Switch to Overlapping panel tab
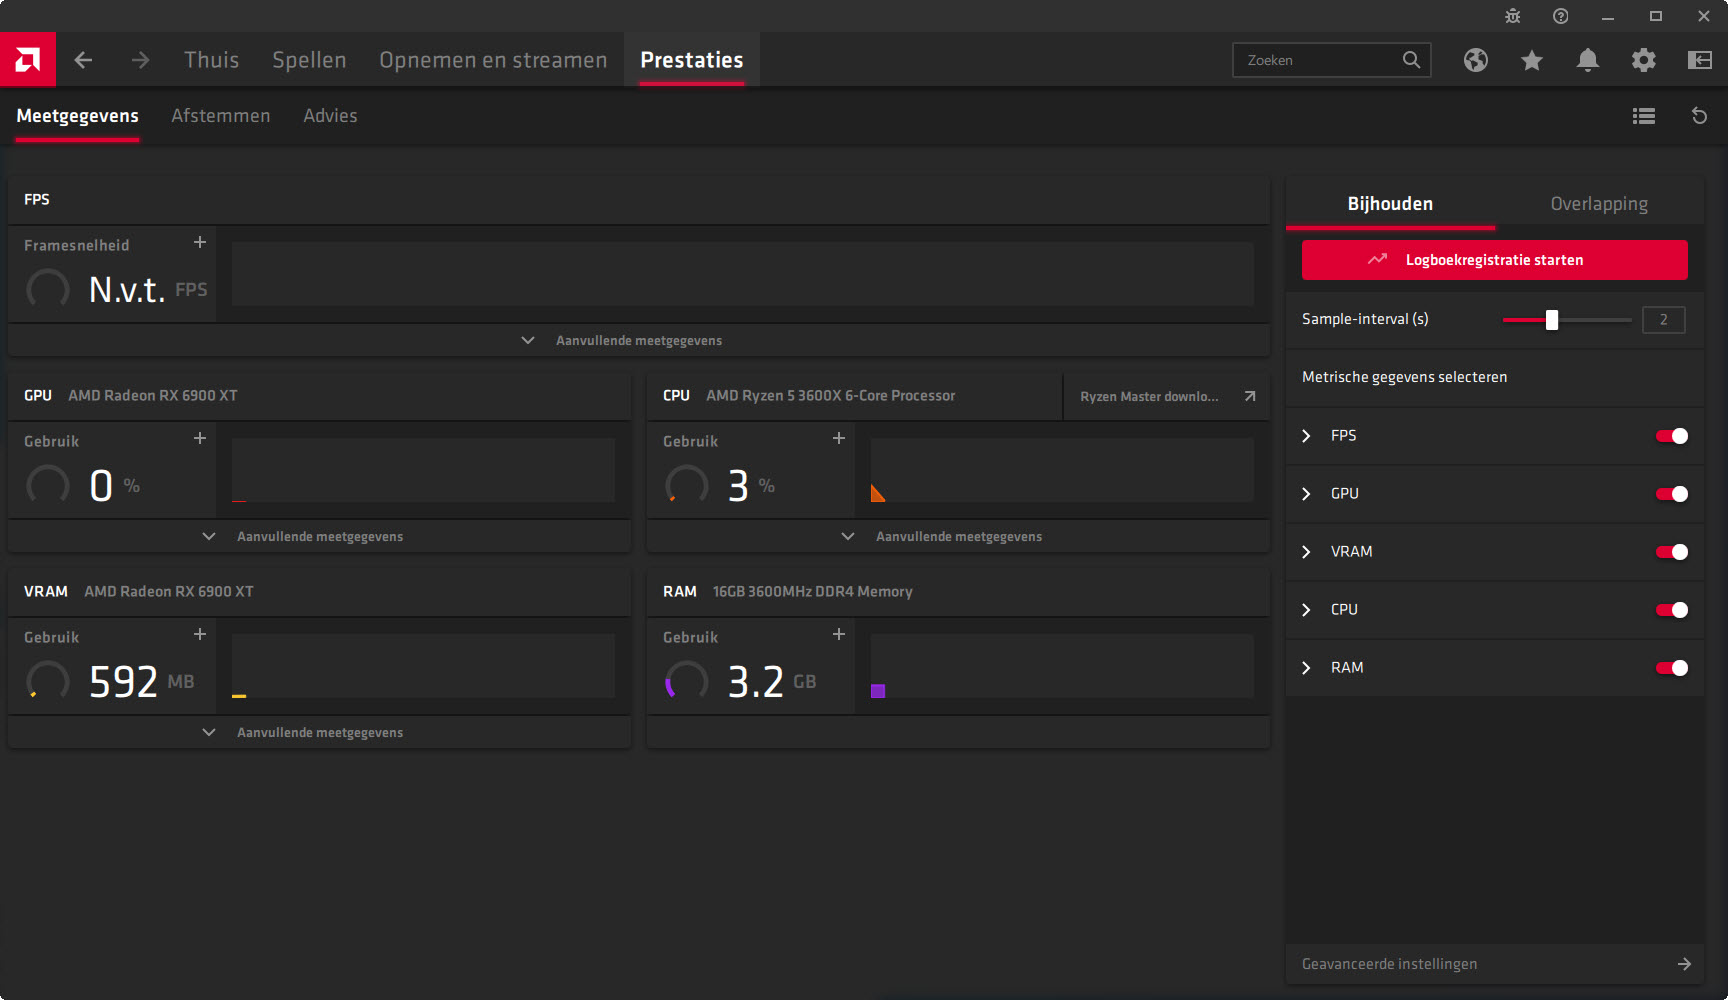Viewport: 1728px width, 1000px height. tap(1599, 204)
